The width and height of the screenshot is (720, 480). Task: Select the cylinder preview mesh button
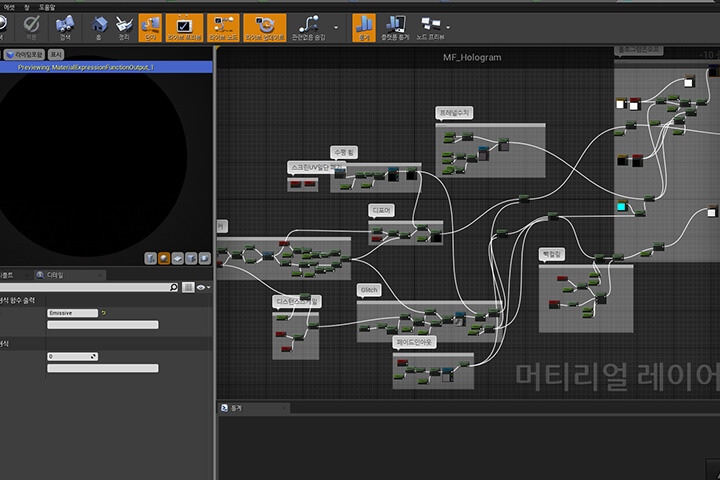(150, 258)
